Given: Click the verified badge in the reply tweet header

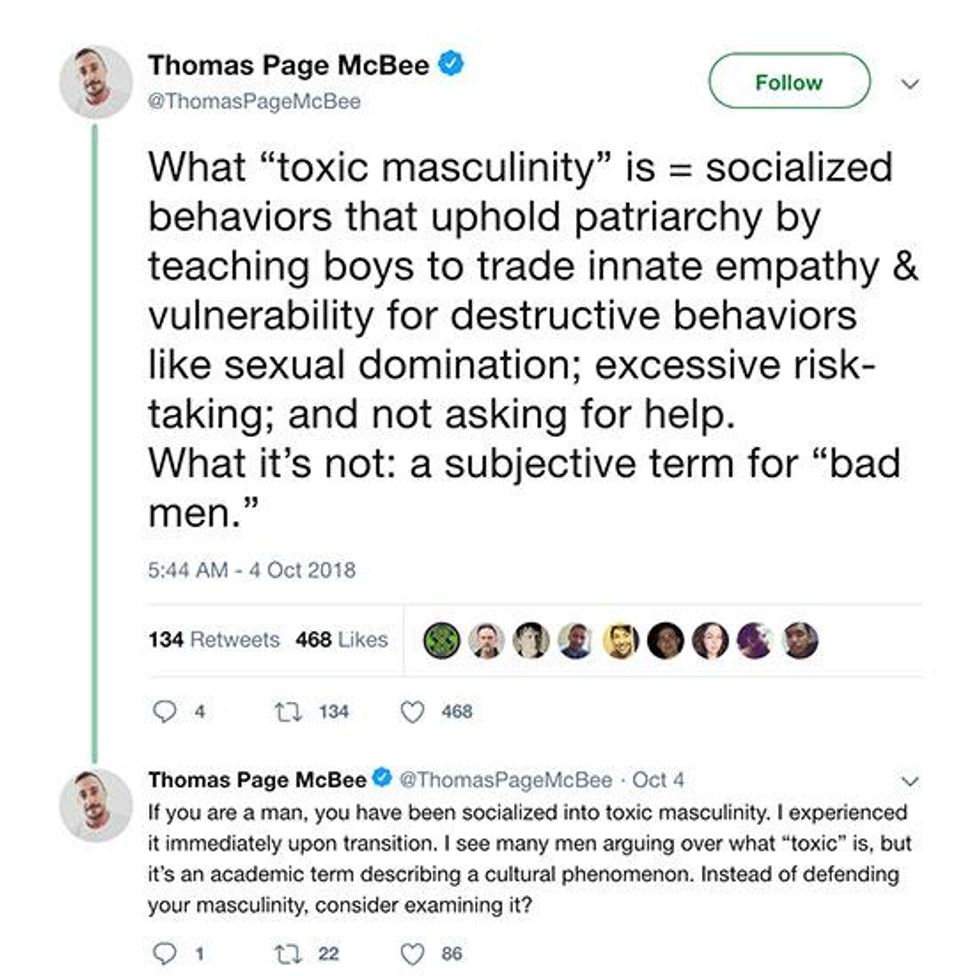Looking at the screenshot, I should (383, 778).
